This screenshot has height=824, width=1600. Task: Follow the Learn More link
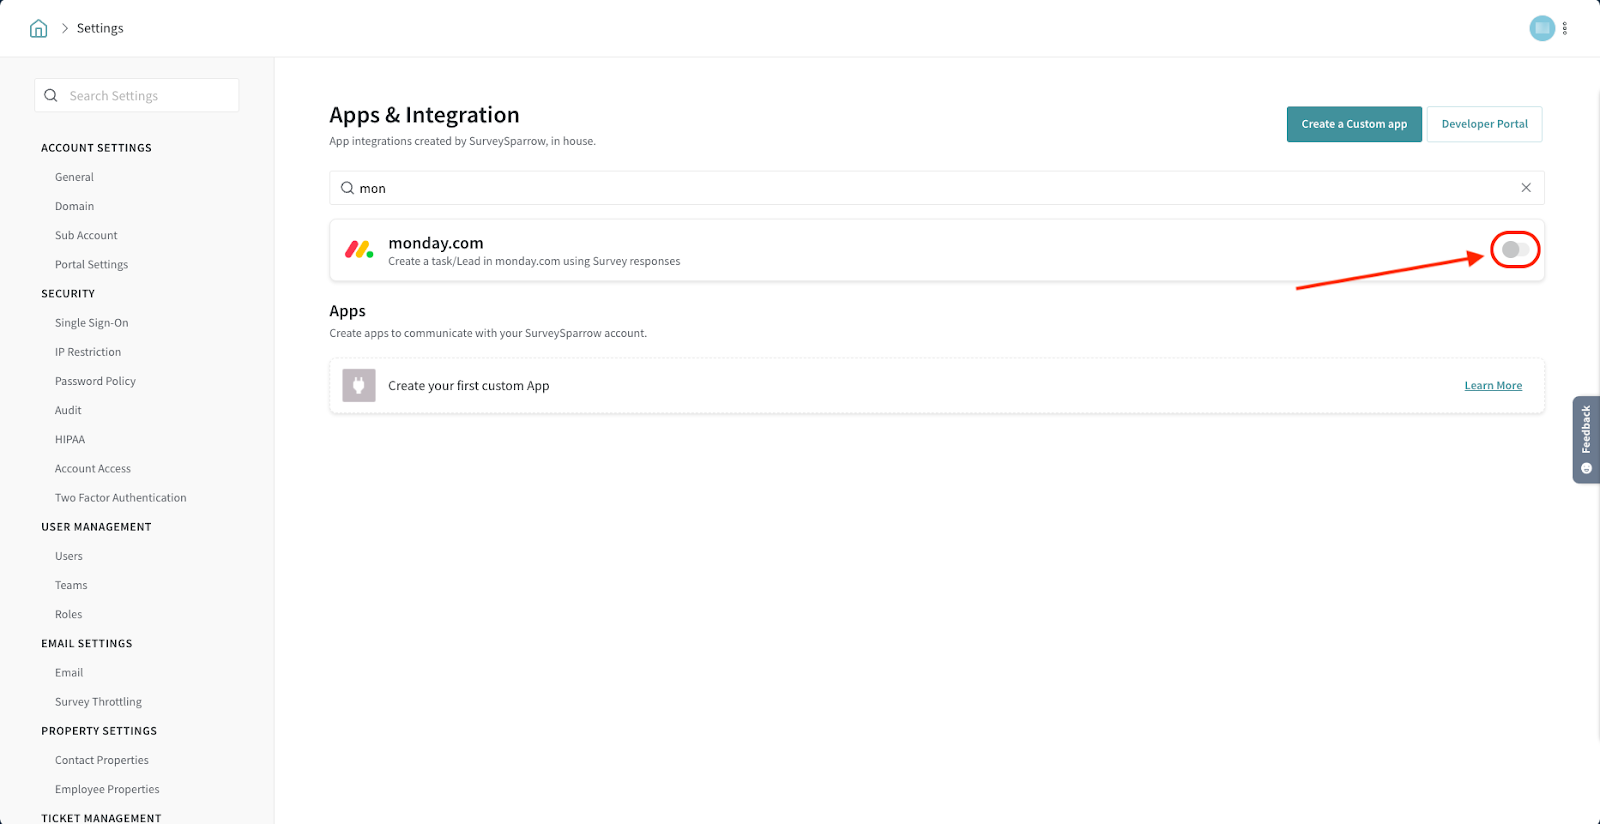[1493, 386]
